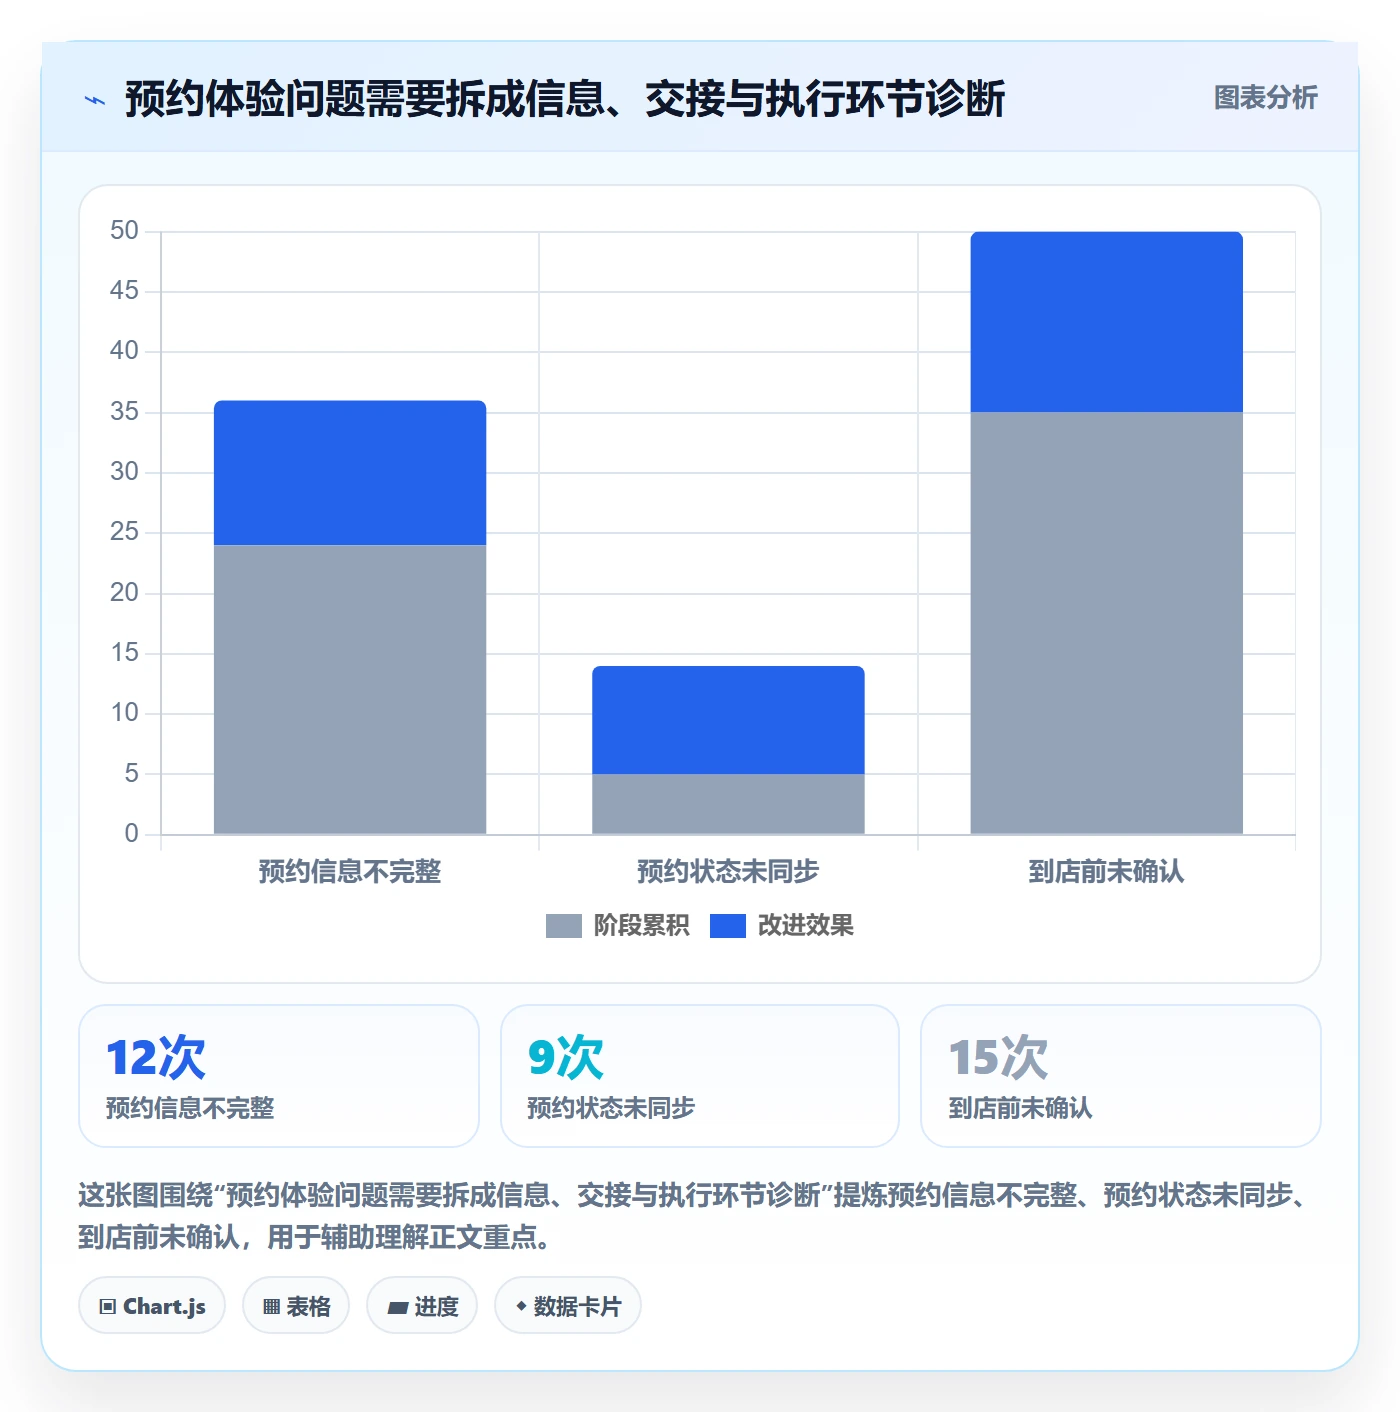The height and width of the screenshot is (1412, 1400).
Task: Click the 阶段累积 legend text
Action: pos(641,926)
